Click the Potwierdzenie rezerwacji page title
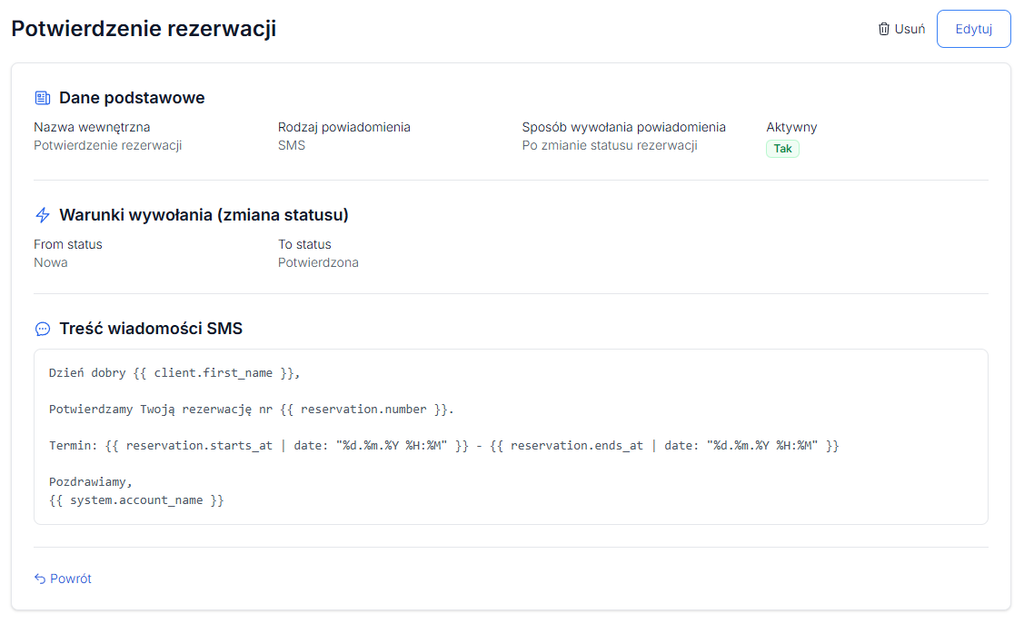The width and height of the screenshot is (1024, 621). (x=144, y=29)
